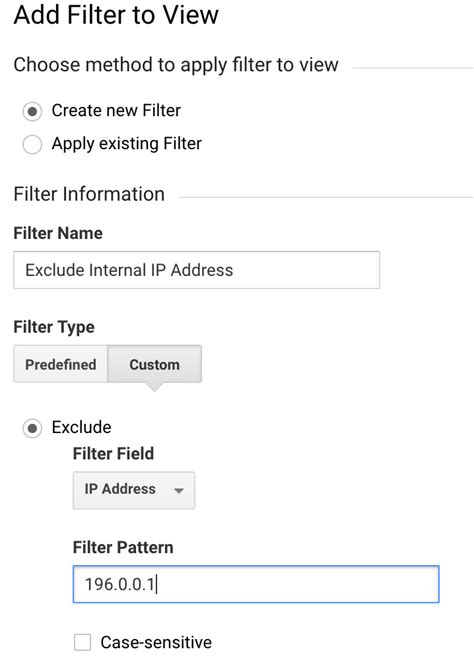Click the Filter Type label

point(54,327)
